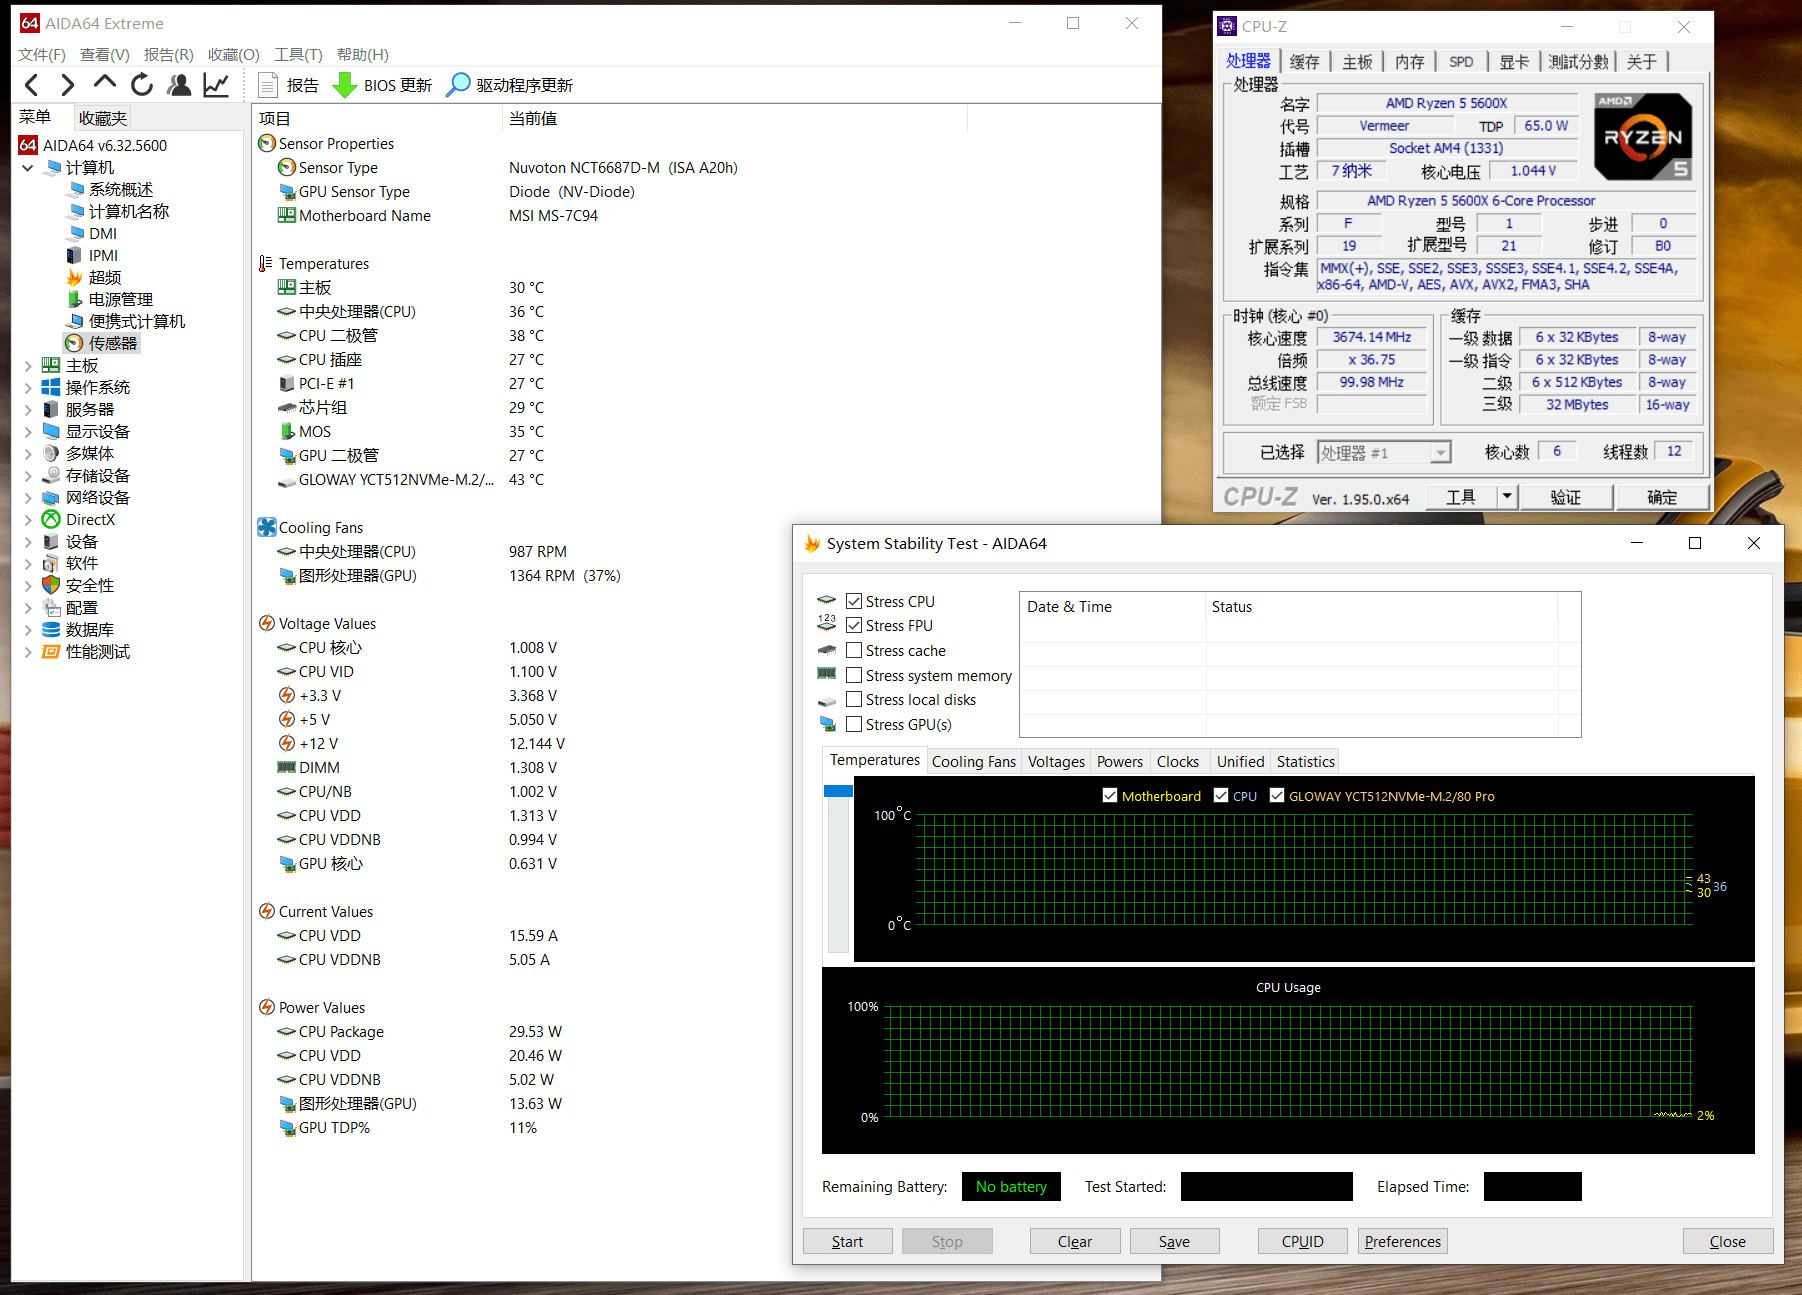Enable the Stress cache checkbox

point(854,650)
